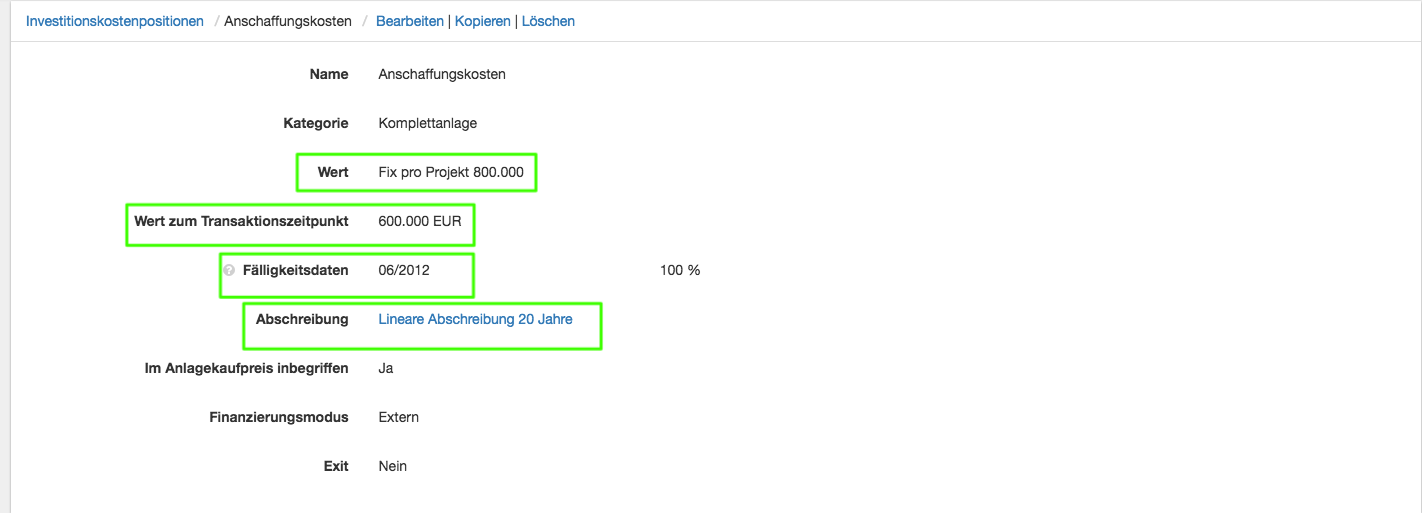Viewport: 1422px width, 513px height.
Task: Select the Anschaffungskosten breadcrumb item
Action: tap(288, 21)
